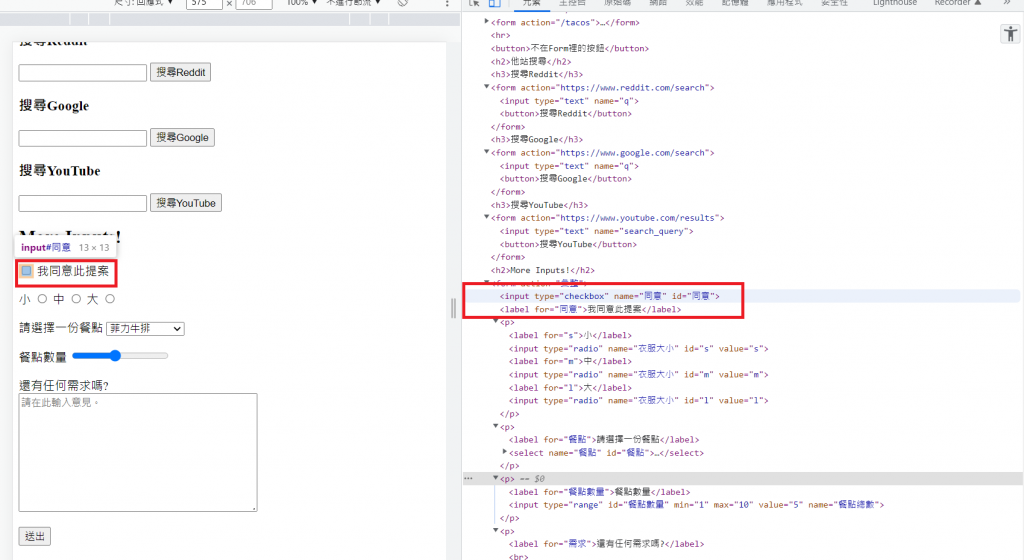Collapse the google.com search form node
Viewport: 1024px width, 560px height.
coord(487,152)
